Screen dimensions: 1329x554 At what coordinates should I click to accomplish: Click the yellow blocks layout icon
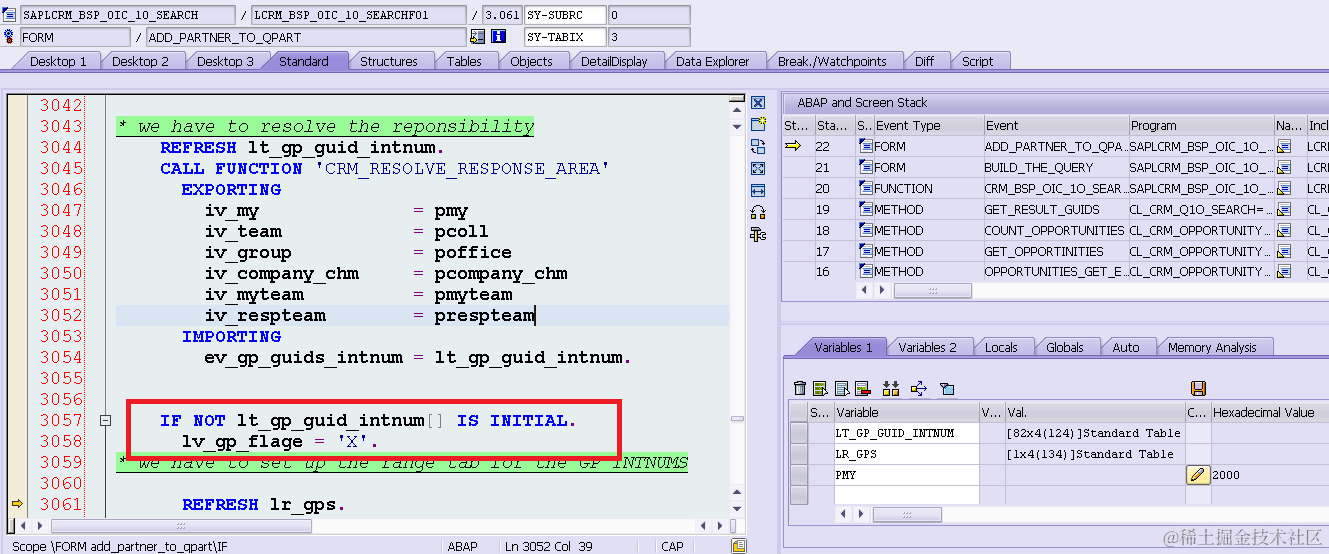tap(891, 388)
